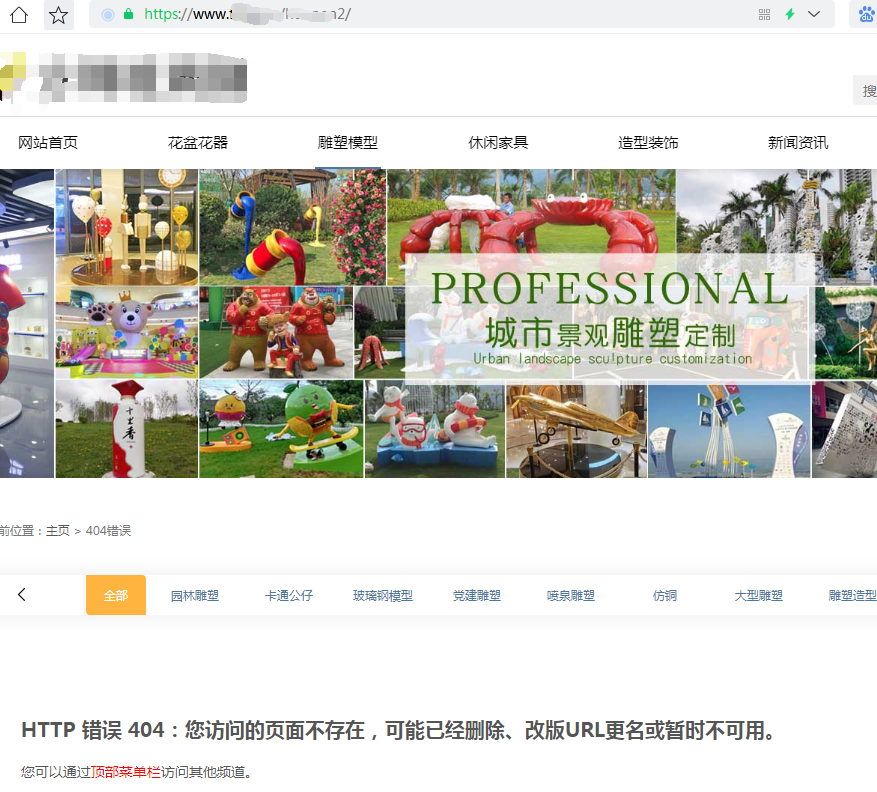The image size is (877, 792).
Task: Click the bear cartoon sculptures image
Action: coord(276,332)
